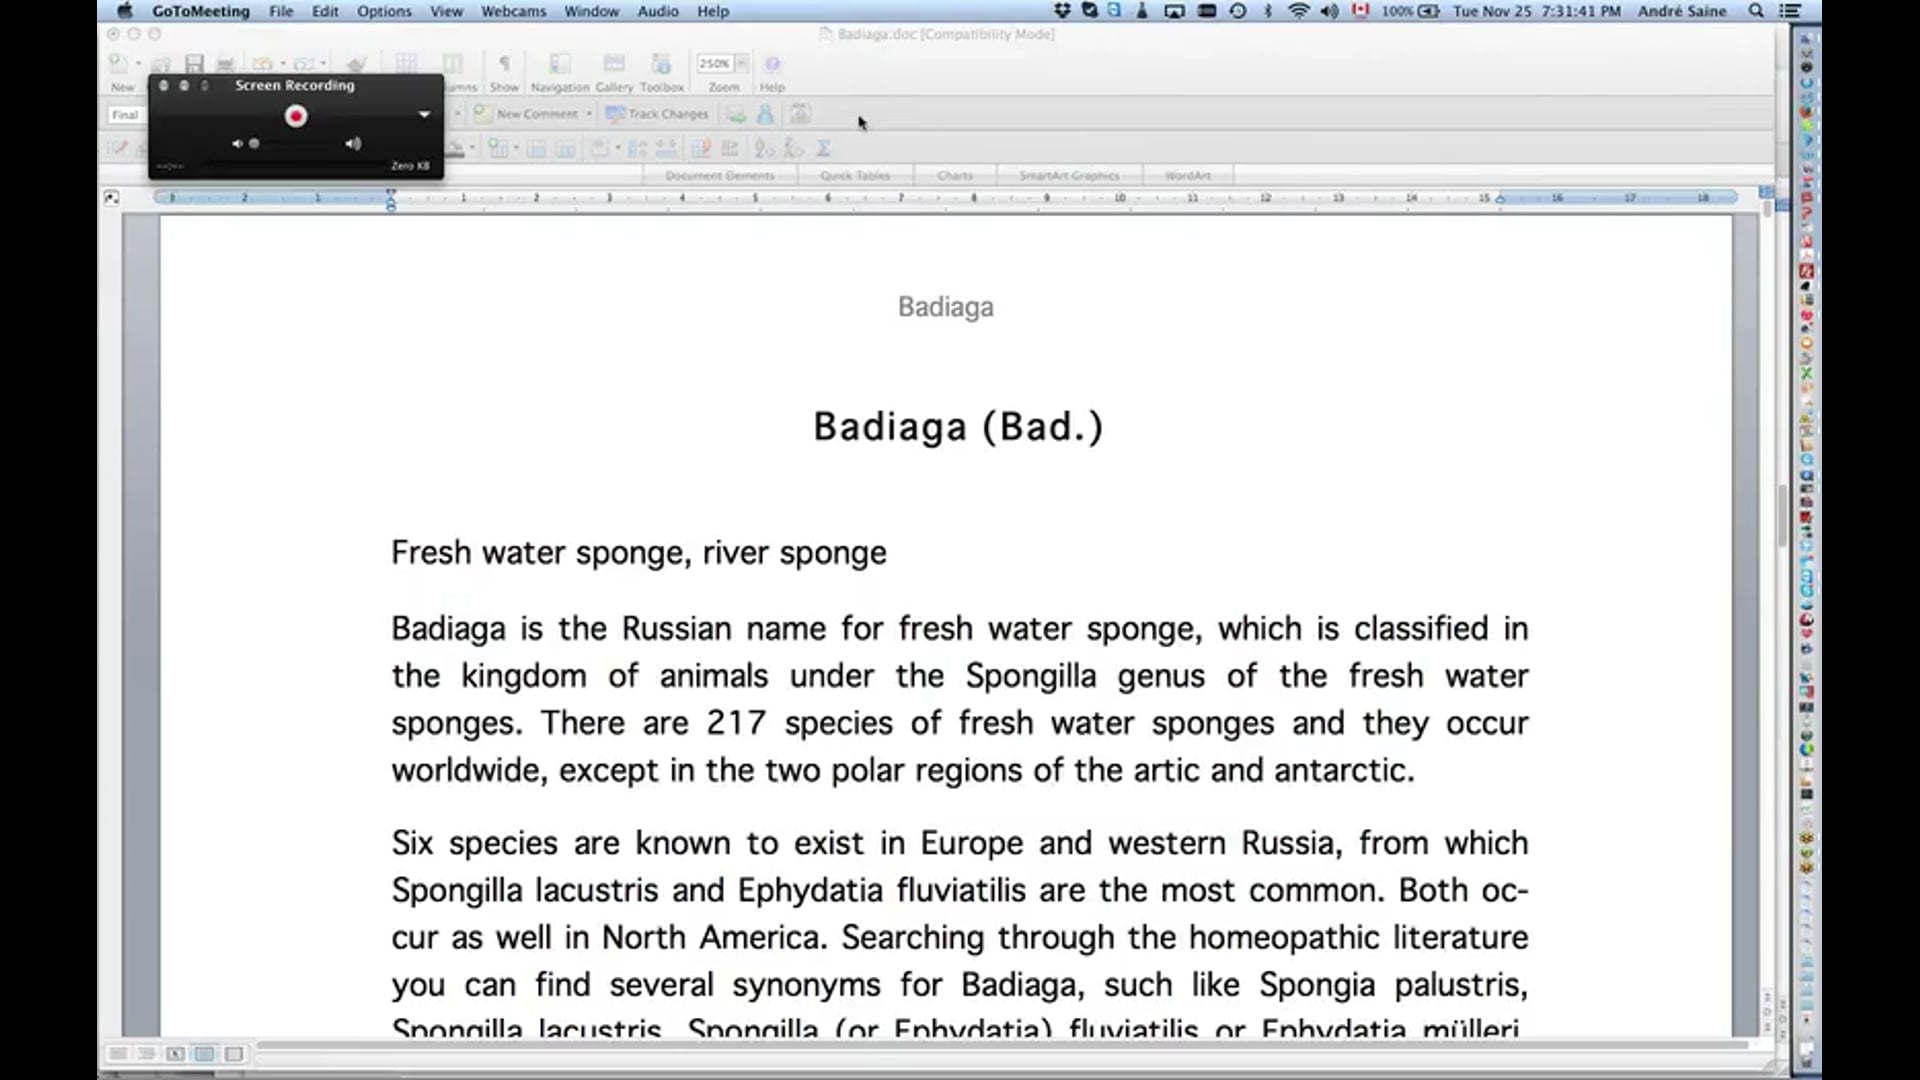Click the Spotlight search magnifier icon

[1756, 11]
